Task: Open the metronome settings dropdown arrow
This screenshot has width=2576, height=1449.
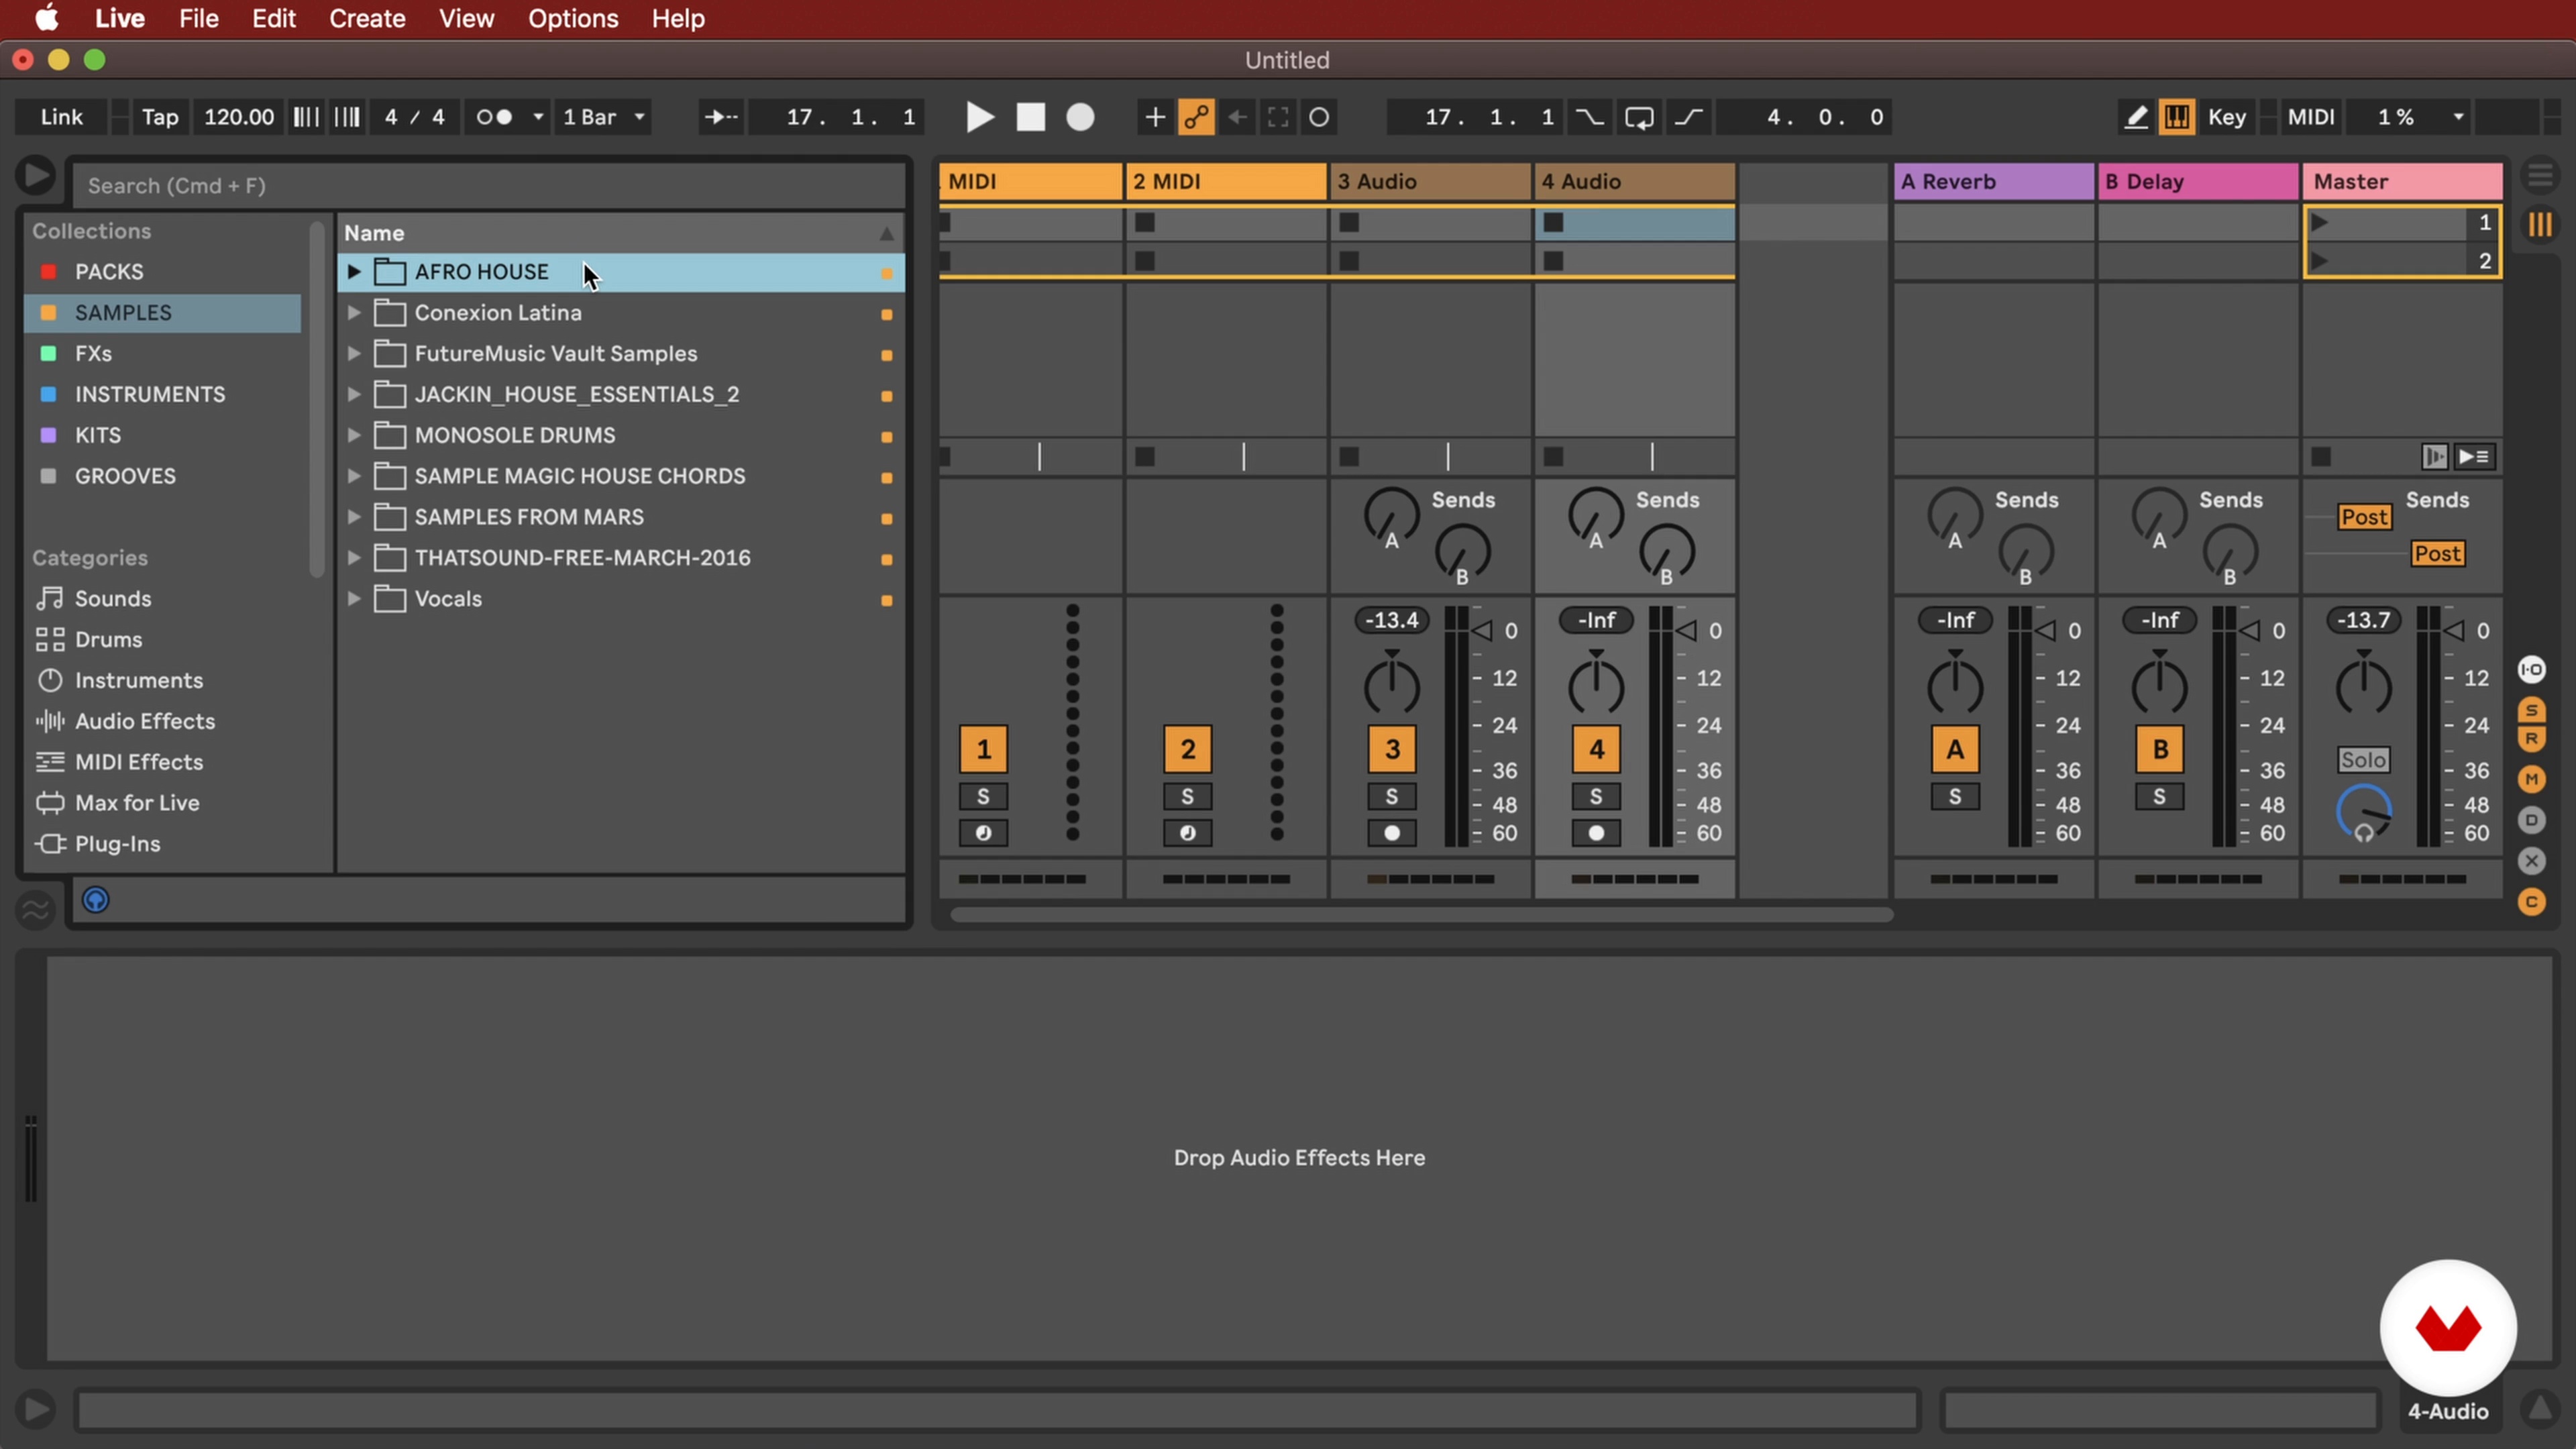Action: 538,117
